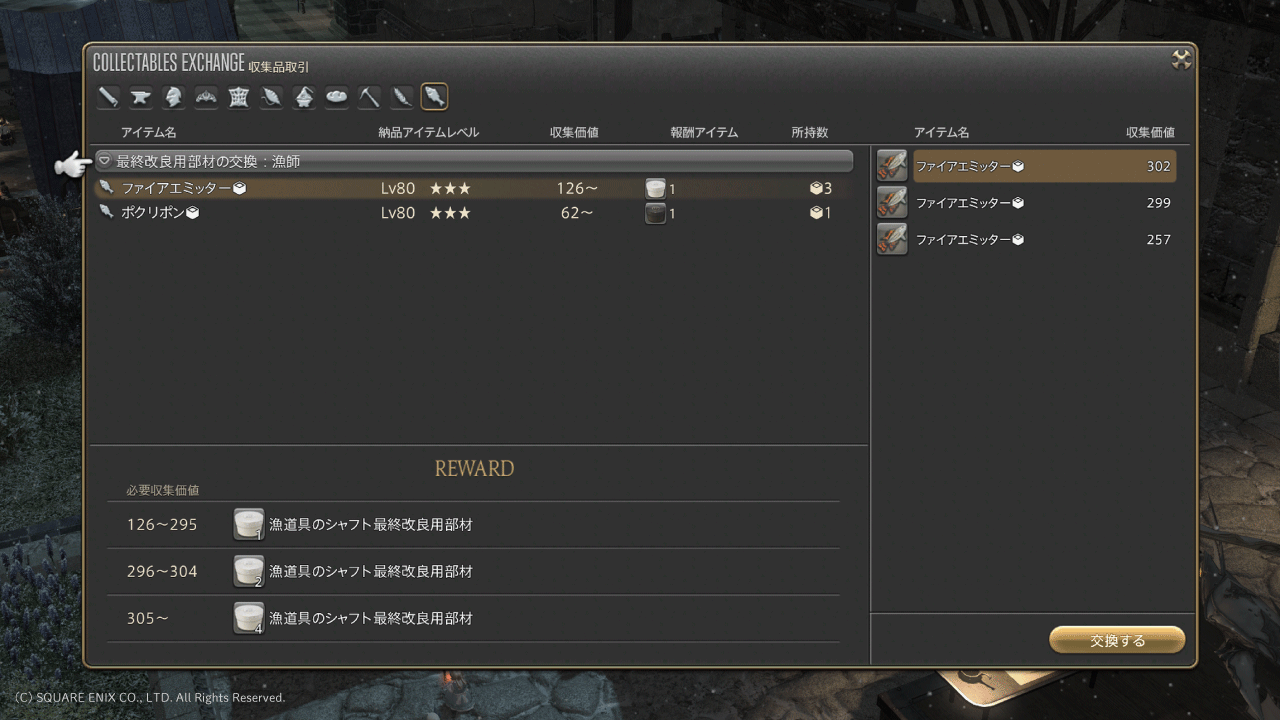Viewport: 1280px width, 720px height.
Task: Click the COLLECTABLES EXCHANGE window title
Action: (168, 62)
